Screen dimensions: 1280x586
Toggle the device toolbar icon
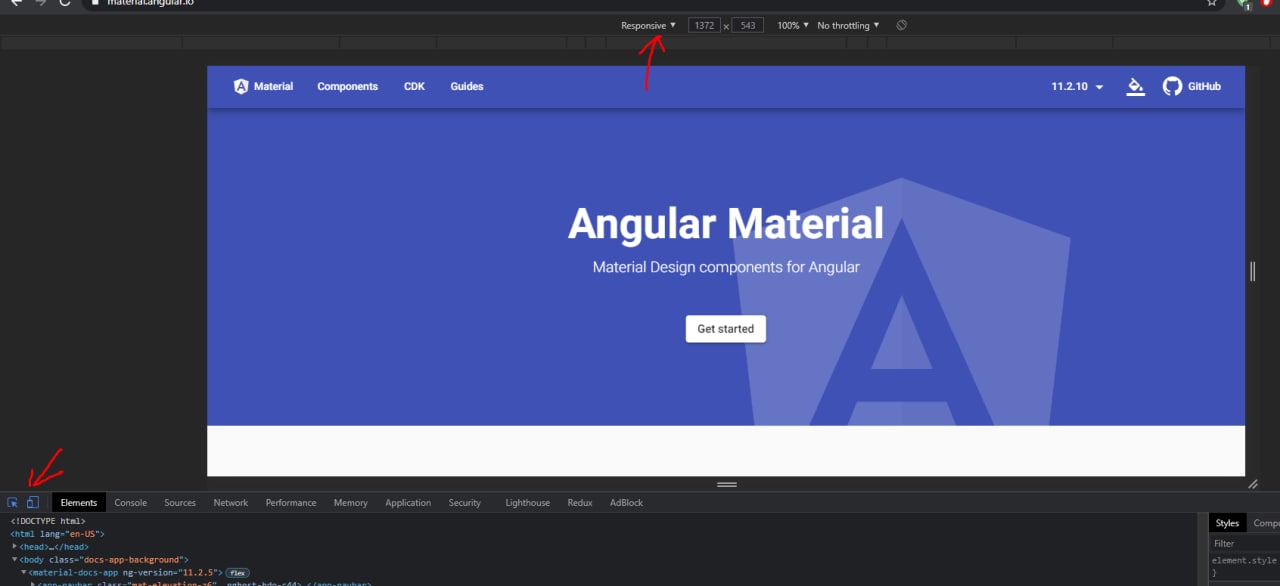click(32, 502)
